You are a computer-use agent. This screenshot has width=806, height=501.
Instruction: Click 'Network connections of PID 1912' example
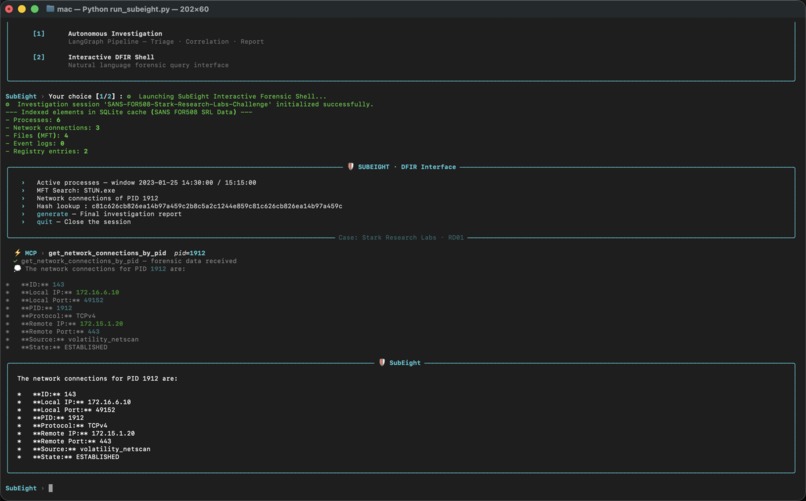(x=97, y=198)
